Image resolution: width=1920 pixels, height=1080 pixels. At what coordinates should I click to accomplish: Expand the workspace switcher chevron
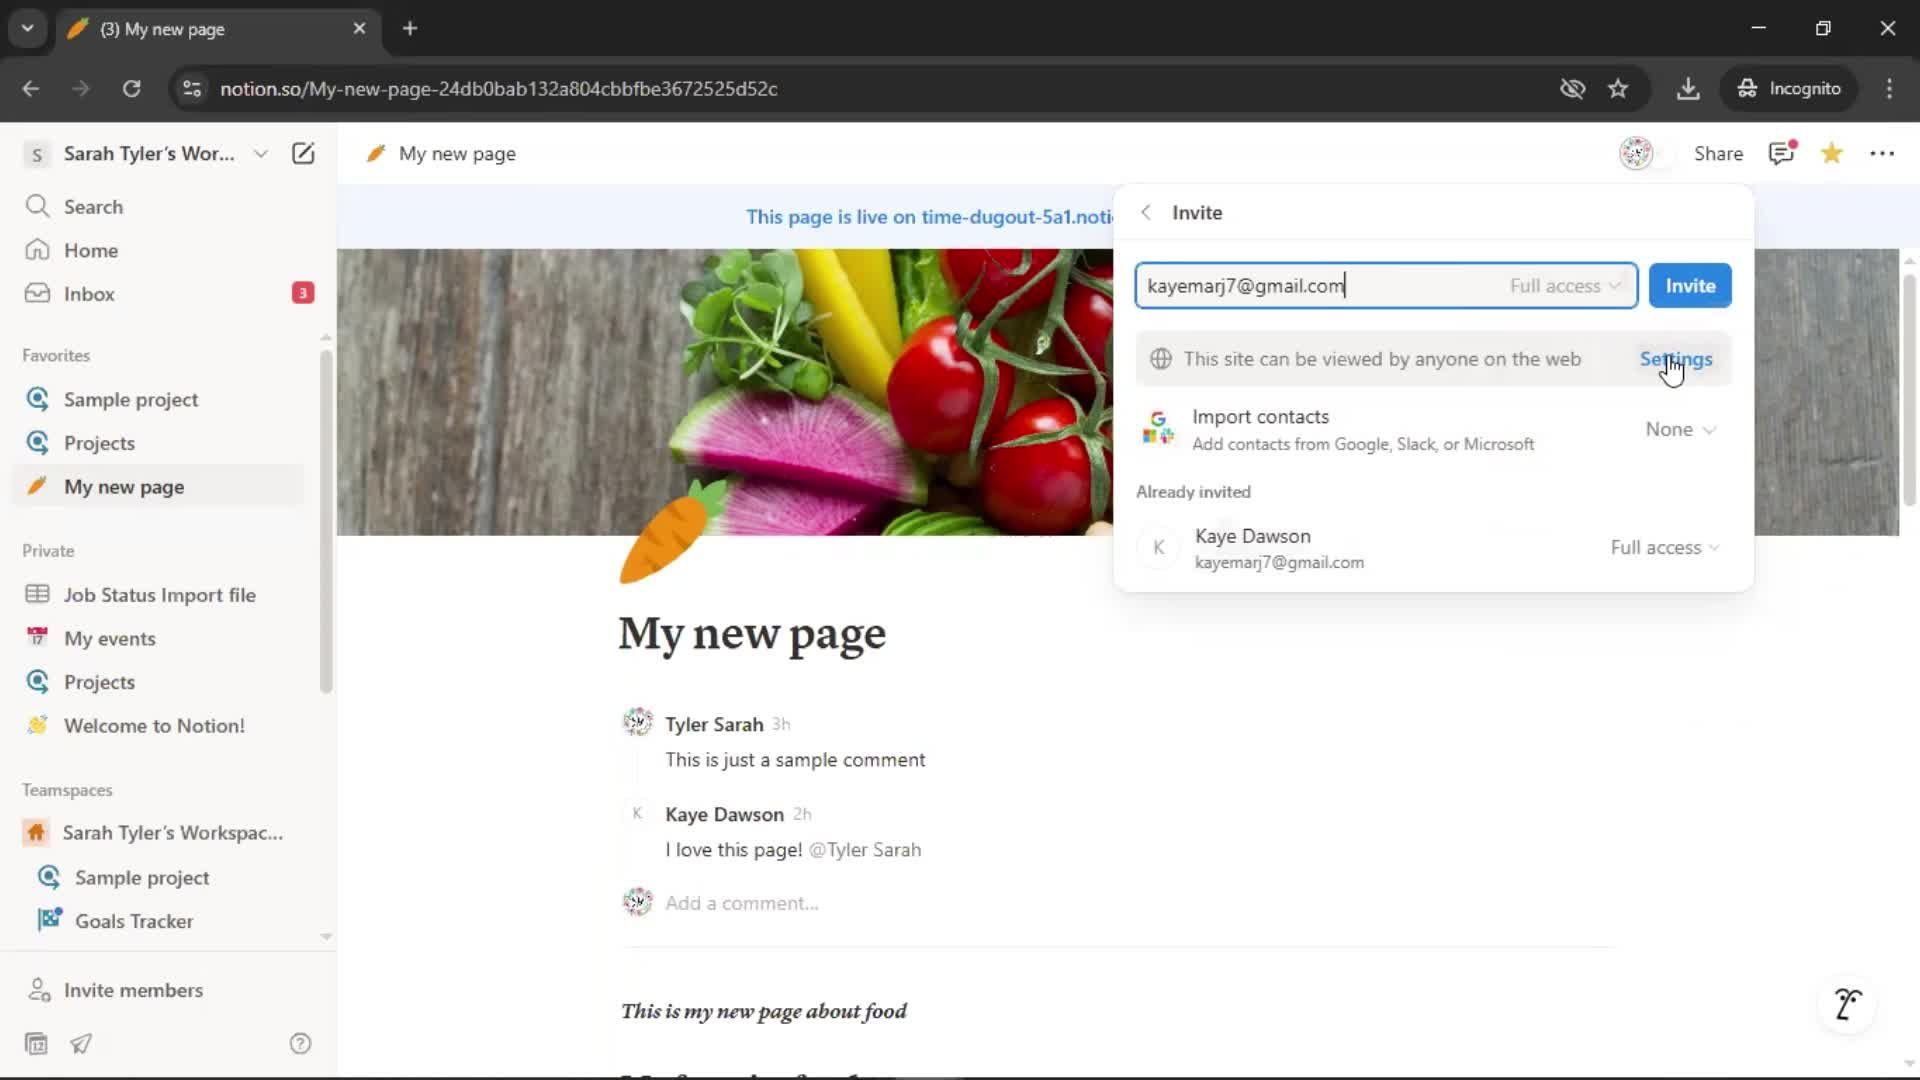[260, 154]
